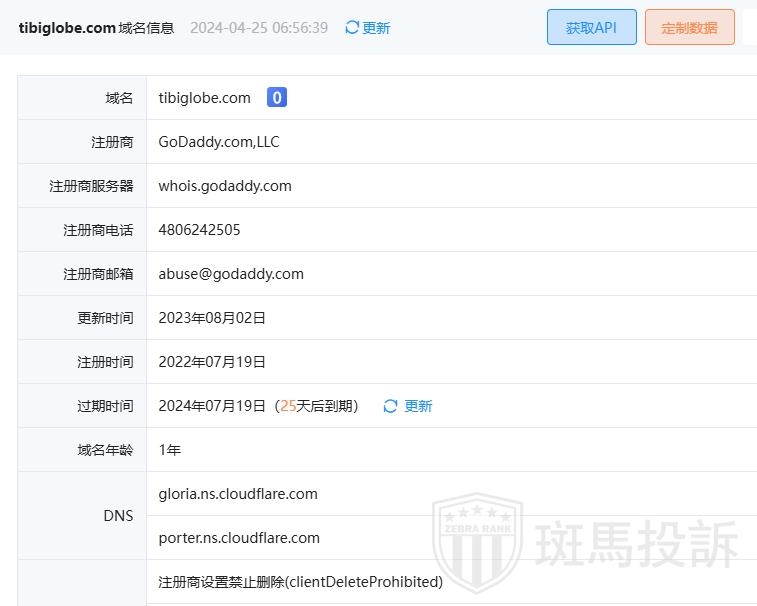Click the 更新时间 row label
This screenshot has height=606, width=757.
tap(105, 318)
